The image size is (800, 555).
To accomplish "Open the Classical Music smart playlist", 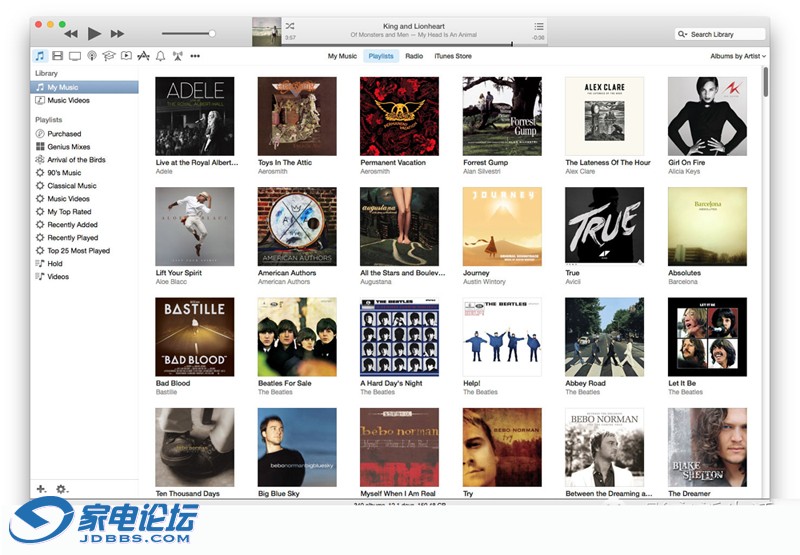I will tap(84, 186).
